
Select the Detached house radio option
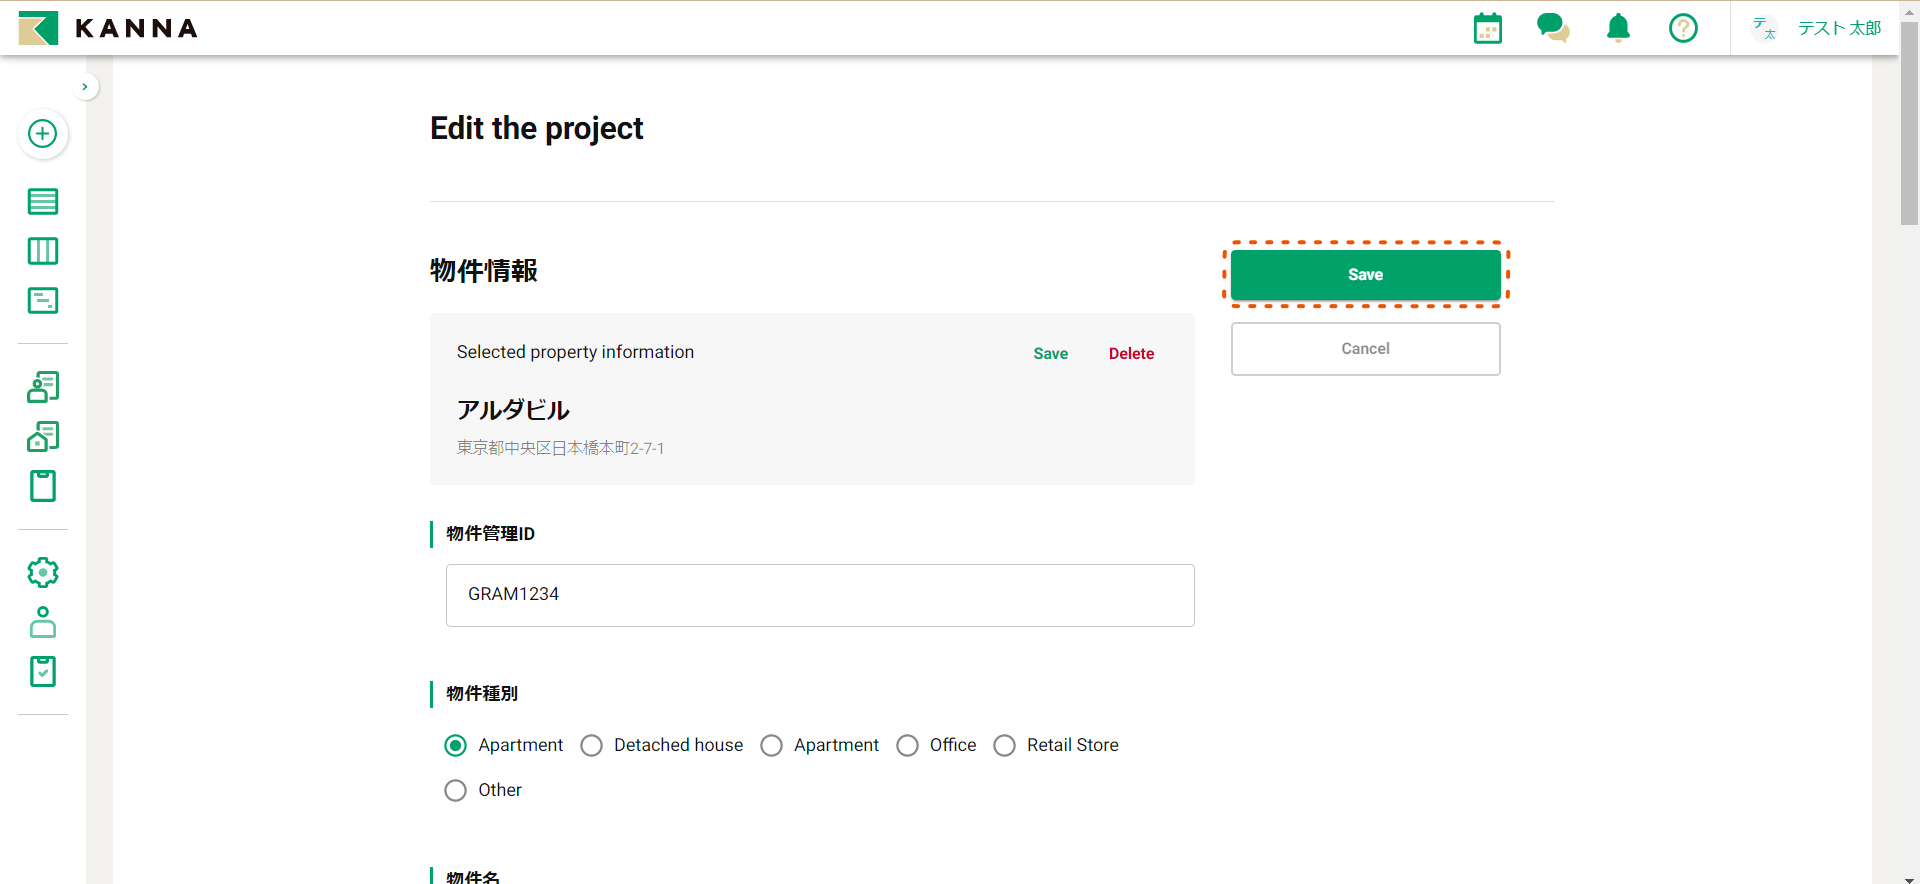tap(592, 746)
